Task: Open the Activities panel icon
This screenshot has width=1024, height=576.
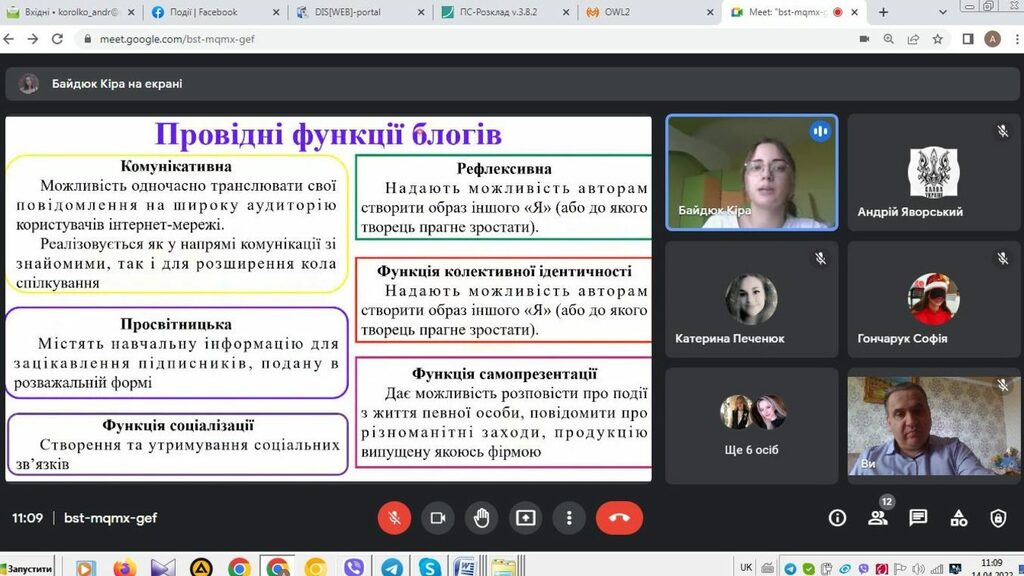Action: click(x=958, y=518)
